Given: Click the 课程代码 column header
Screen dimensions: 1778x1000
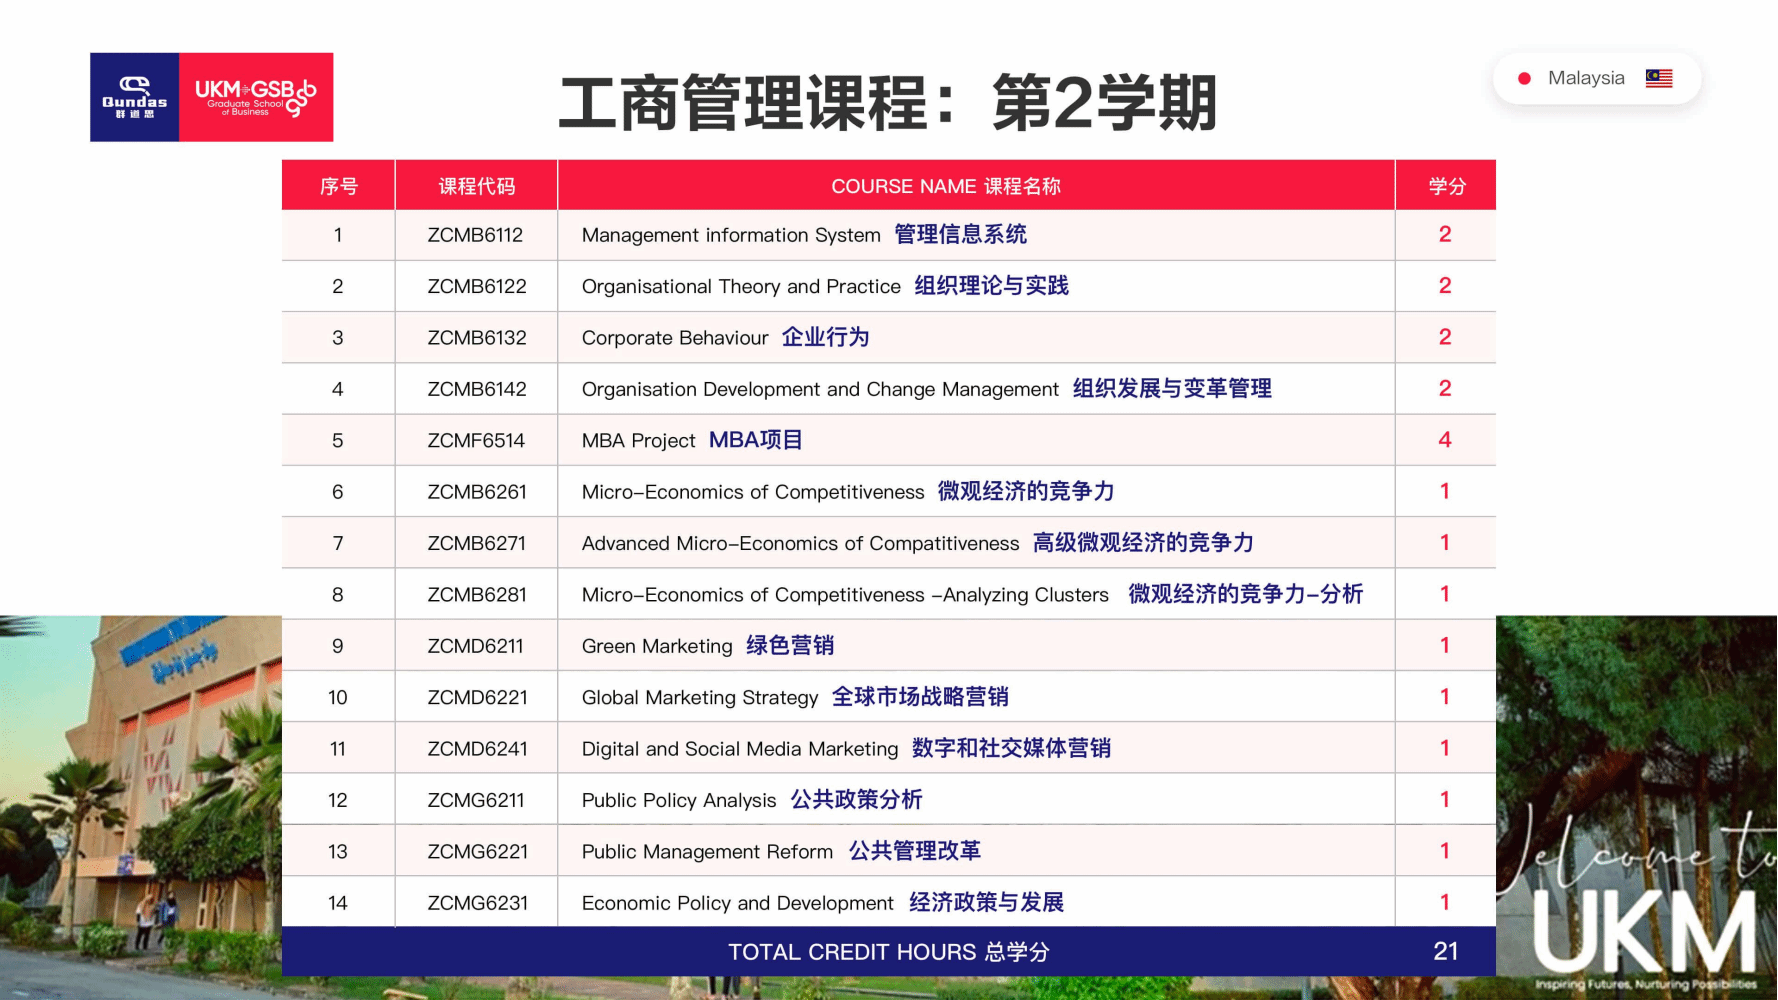Looking at the screenshot, I should coord(476,186).
